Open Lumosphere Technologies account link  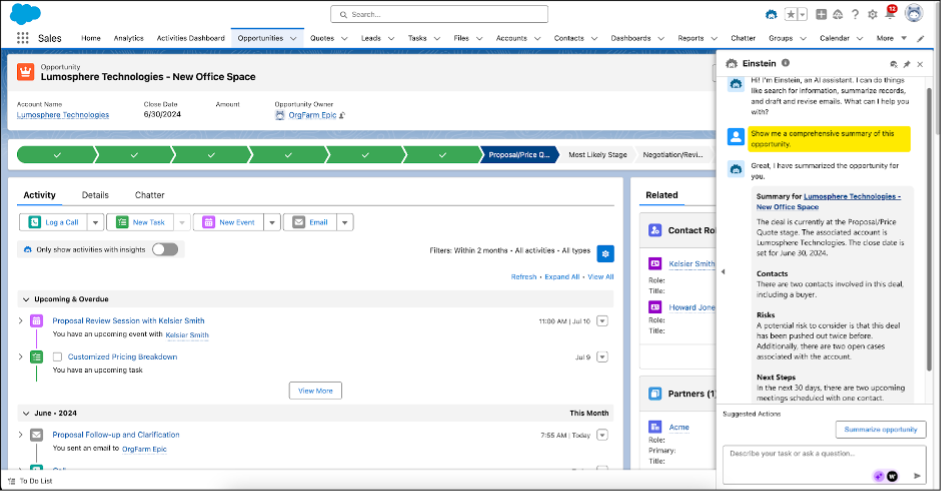63,115
